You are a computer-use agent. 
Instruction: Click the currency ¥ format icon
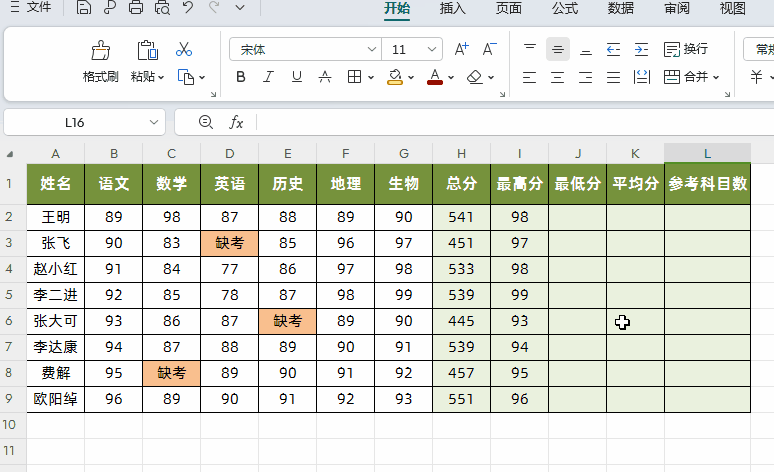[x=756, y=77]
